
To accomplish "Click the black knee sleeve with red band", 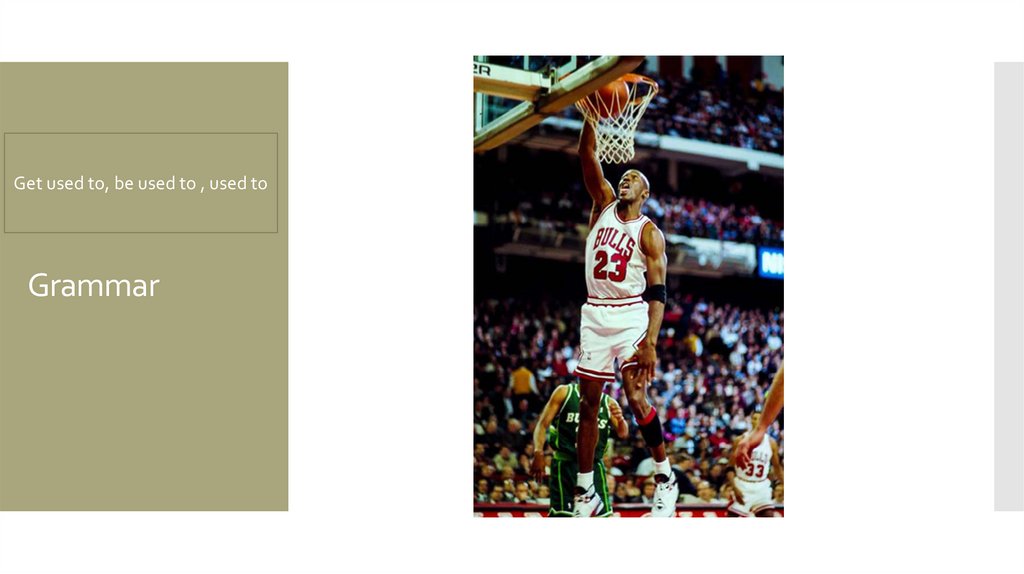I will [651, 428].
